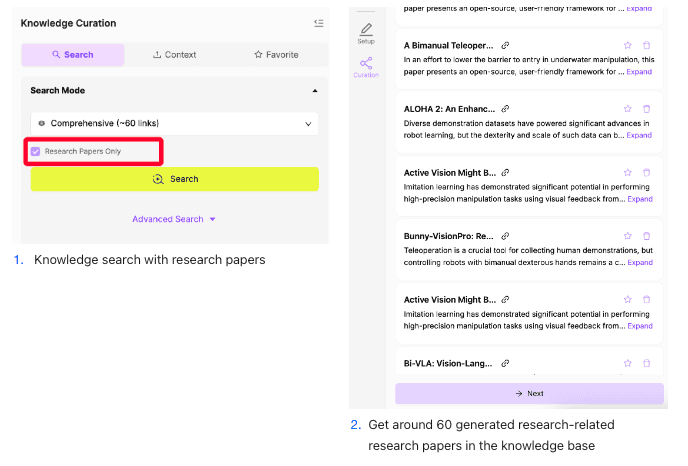Viewport: 688px width, 466px height.
Task: Switch to the Context tab
Action: pos(174,55)
